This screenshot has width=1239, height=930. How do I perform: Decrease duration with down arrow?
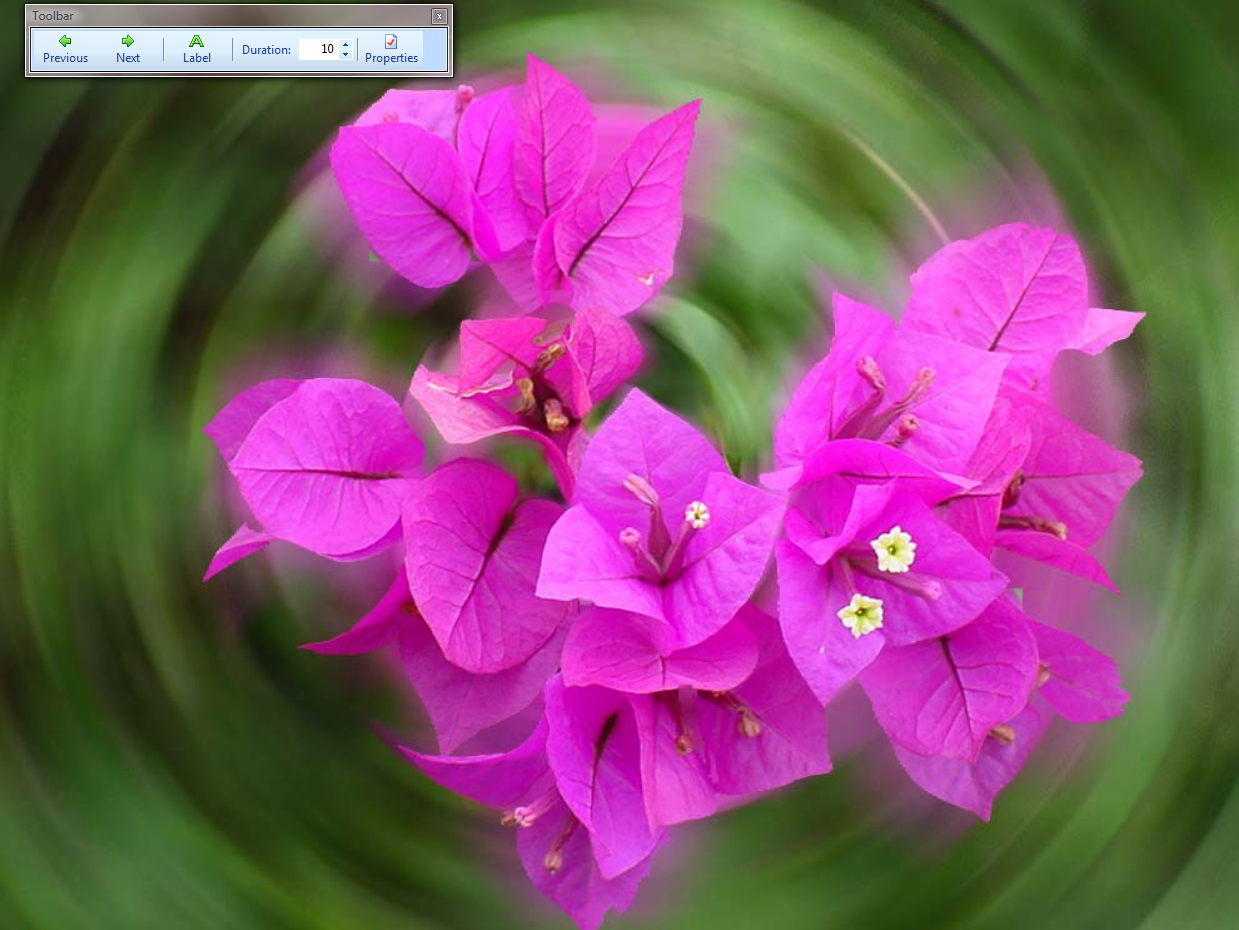click(345, 55)
